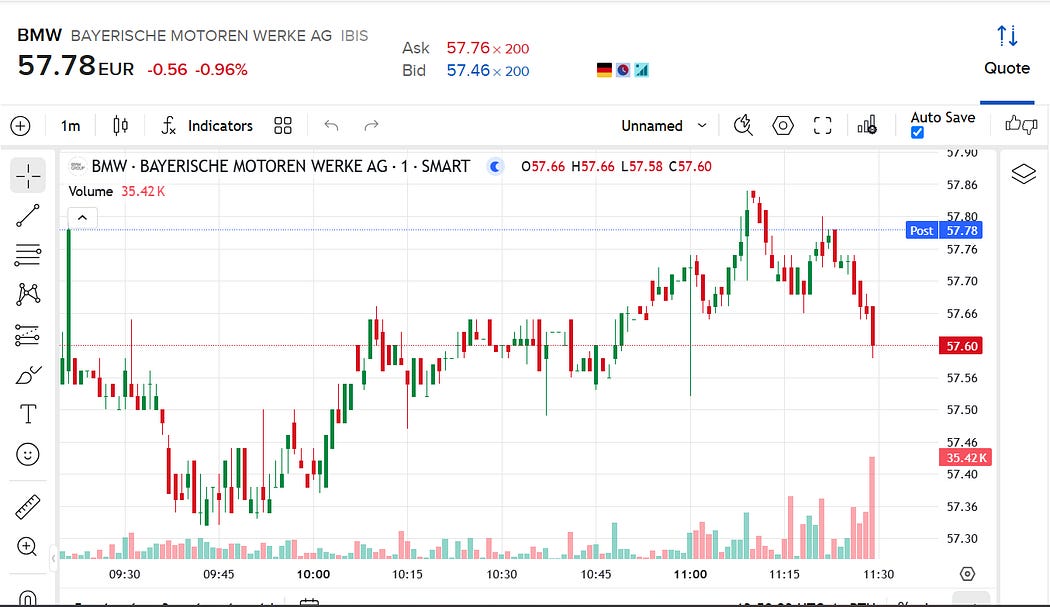Screen dimensions: 1050x607
Task: Open the candlestick chart type menu
Action: (x=121, y=125)
